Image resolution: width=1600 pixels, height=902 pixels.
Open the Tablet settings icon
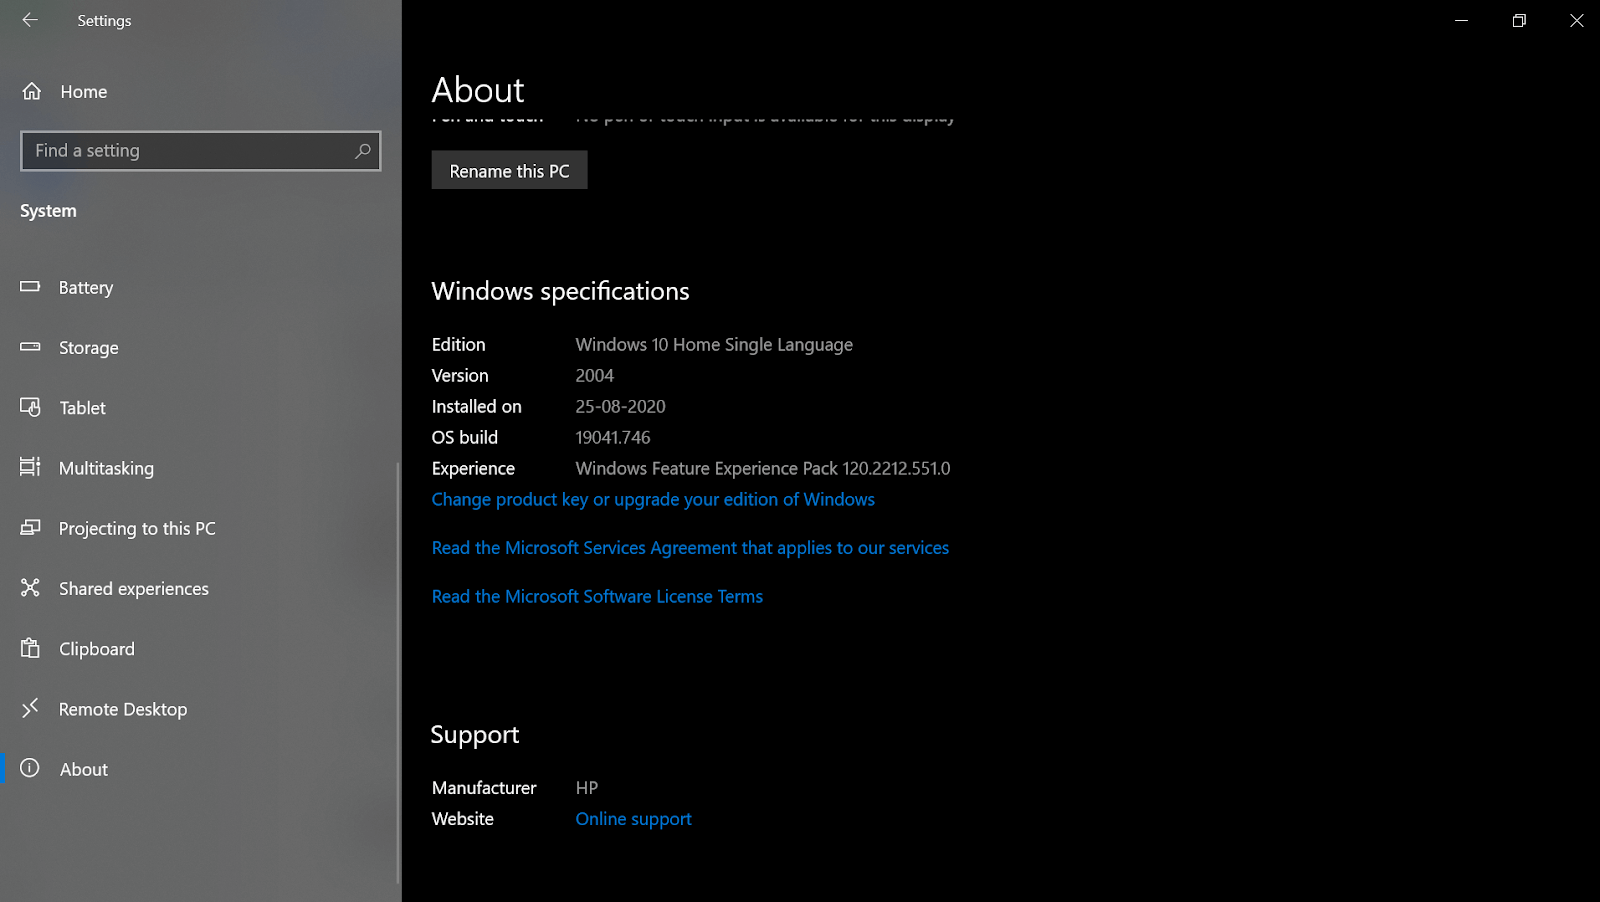(30, 407)
